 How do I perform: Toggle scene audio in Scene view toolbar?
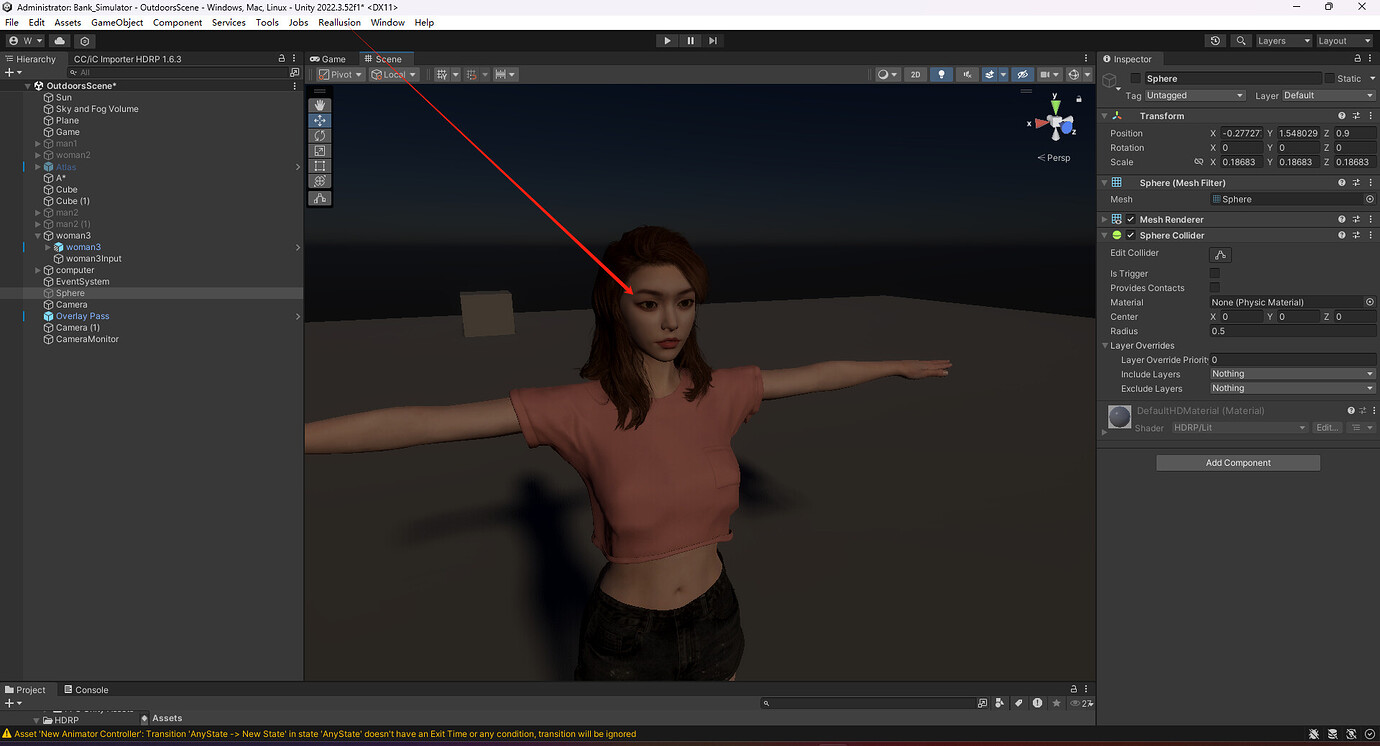(x=966, y=74)
